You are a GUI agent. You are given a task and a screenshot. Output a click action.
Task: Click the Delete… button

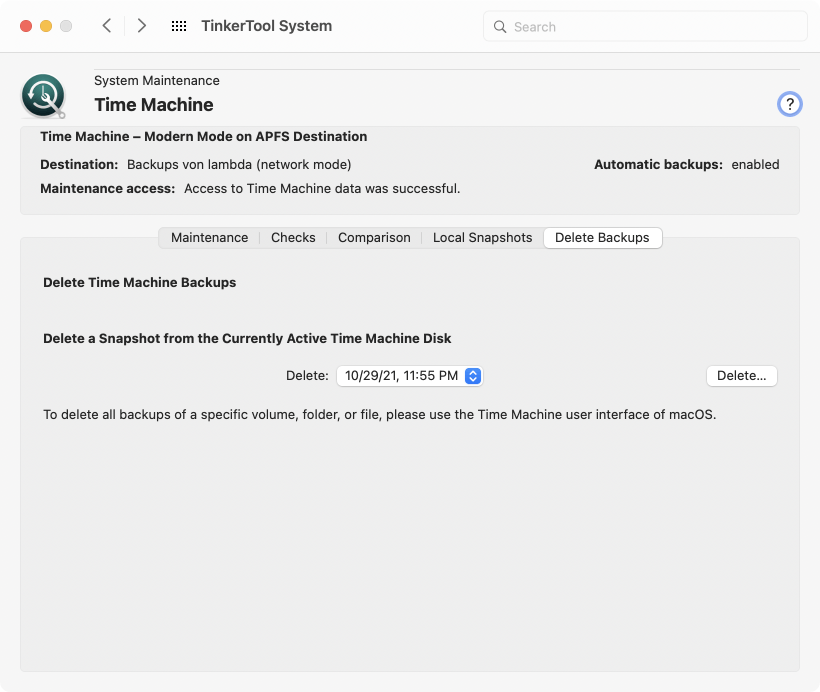click(741, 376)
